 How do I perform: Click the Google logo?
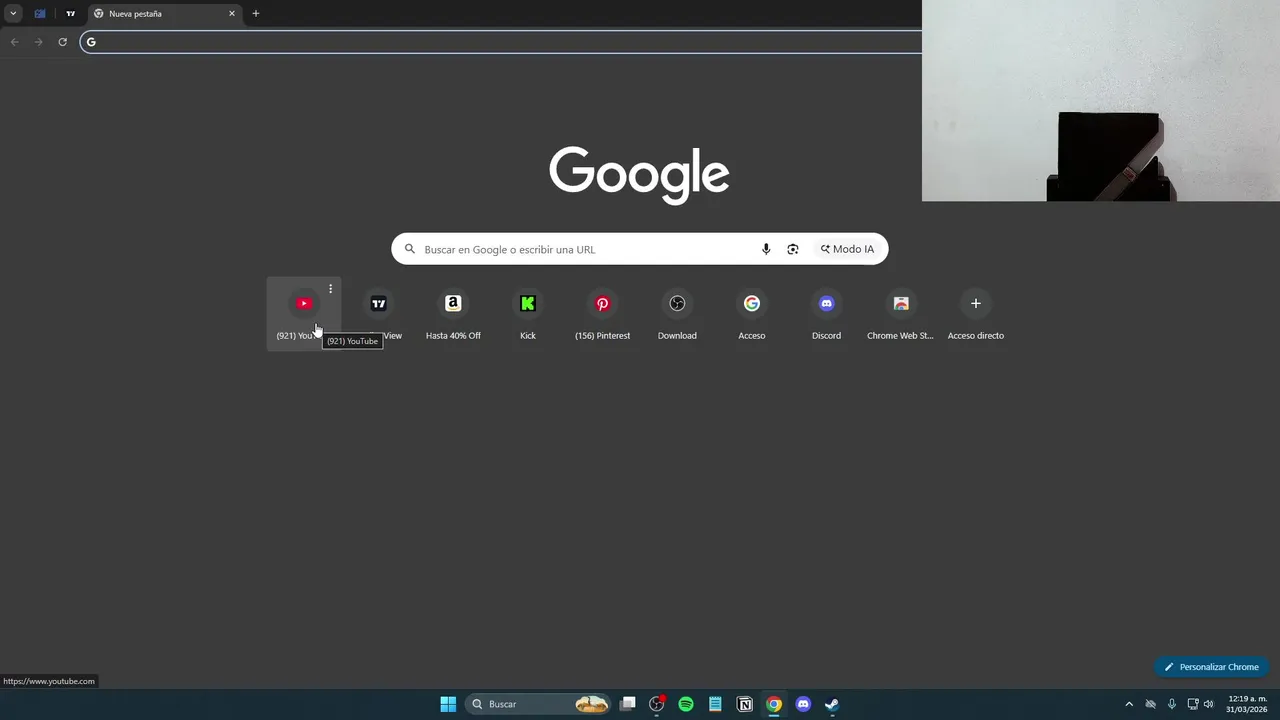(x=639, y=175)
